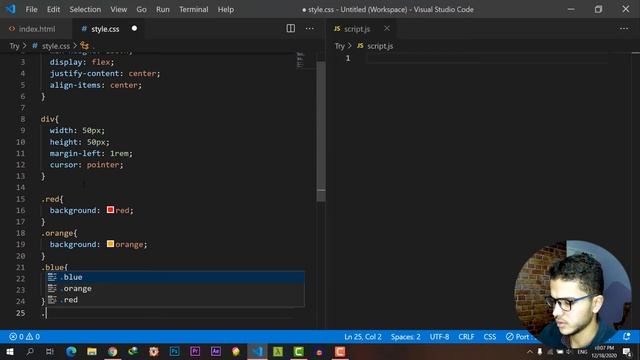Click the notifications bell in status bar

pyautogui.click(x=627, y=337)
